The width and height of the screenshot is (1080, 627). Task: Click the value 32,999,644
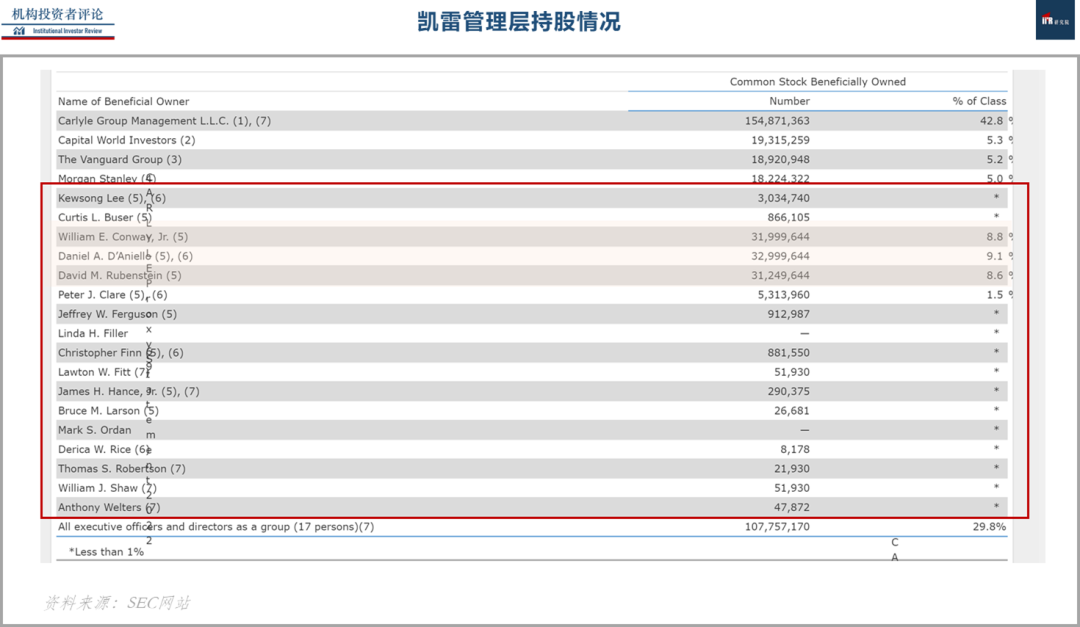(780, 256)
